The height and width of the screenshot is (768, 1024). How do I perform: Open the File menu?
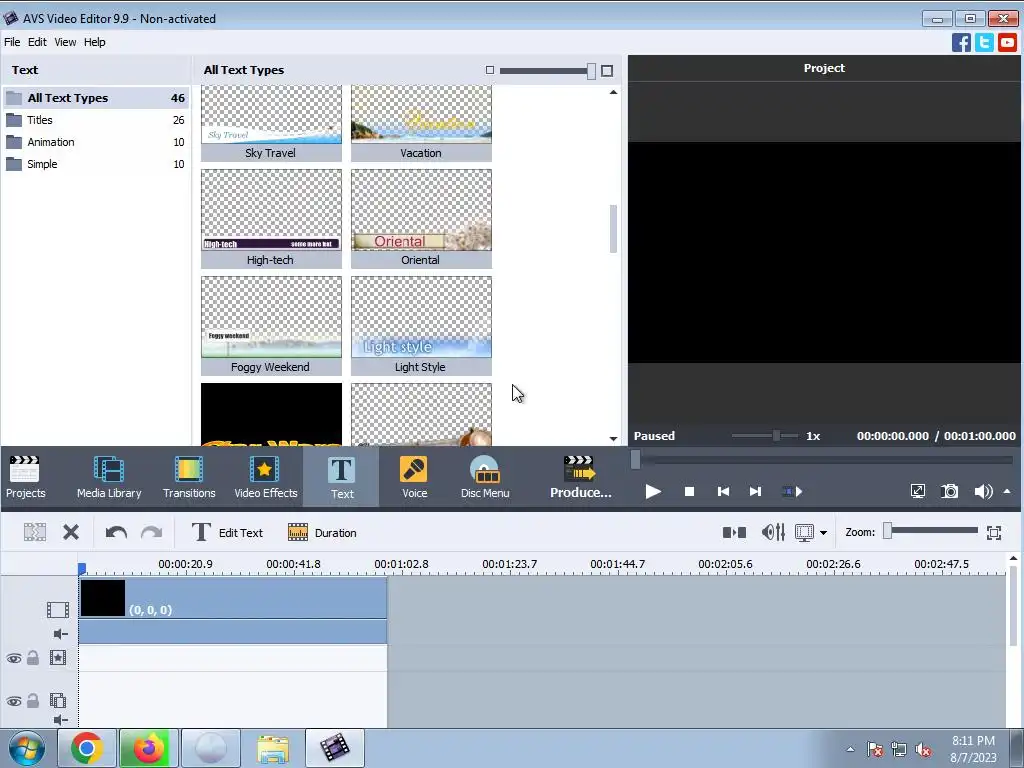click(x=12, y=42)
